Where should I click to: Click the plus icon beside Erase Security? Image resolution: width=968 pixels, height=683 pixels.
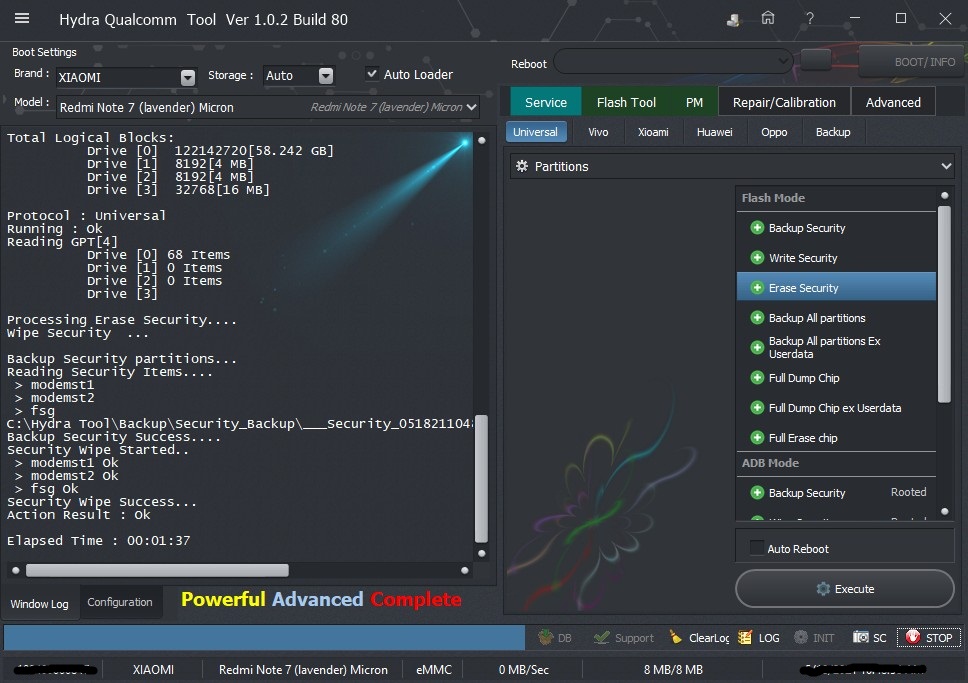pos(757,288)
